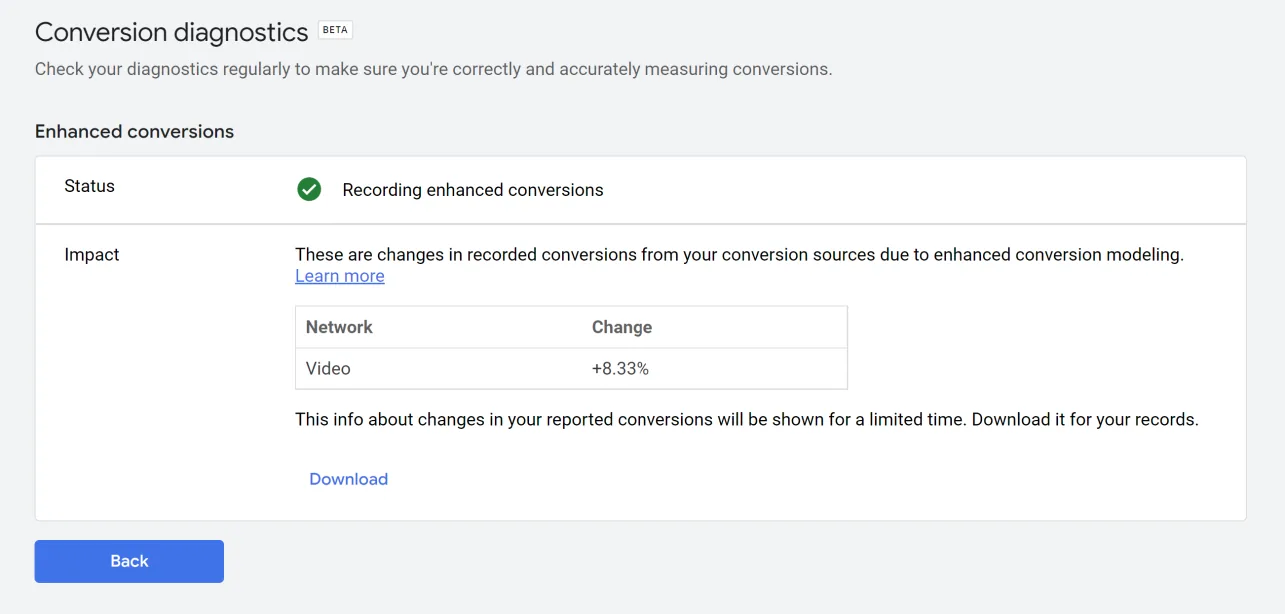This screenshot has width=1285, height=614.
Task: Select the Network column header
Action: point(339,327)
